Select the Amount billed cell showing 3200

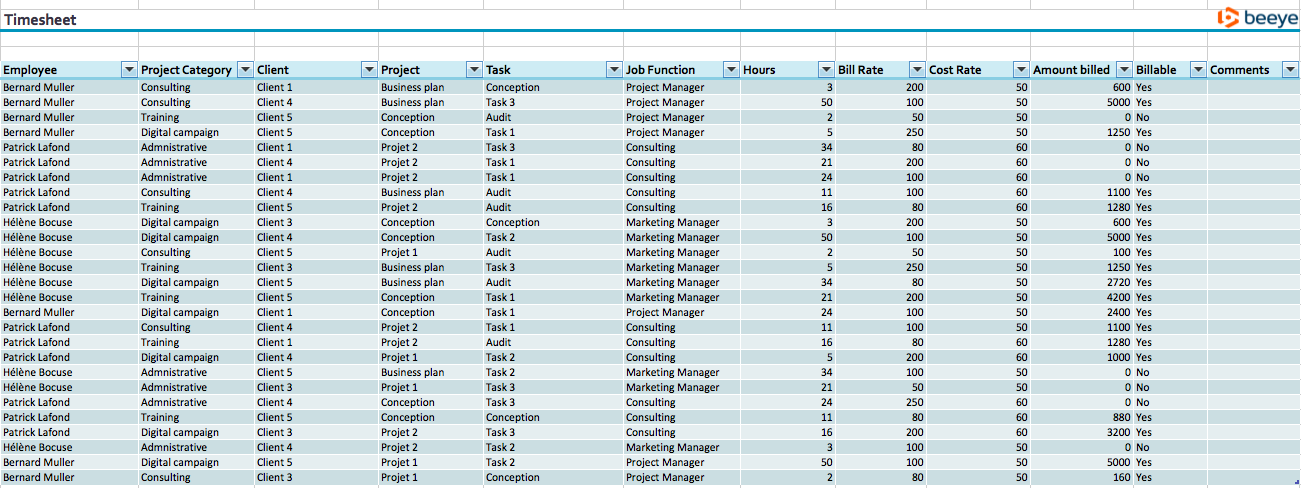coord(1081,432)
